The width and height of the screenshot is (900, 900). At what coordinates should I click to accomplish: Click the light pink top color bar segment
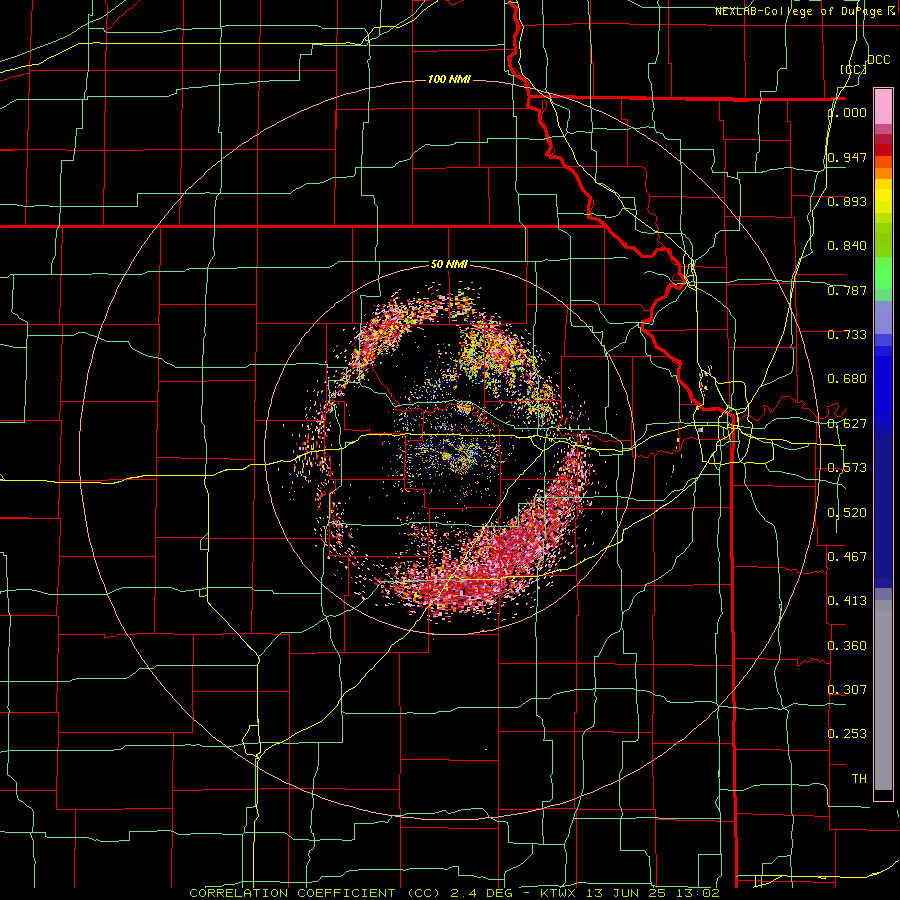click(883, 106)
